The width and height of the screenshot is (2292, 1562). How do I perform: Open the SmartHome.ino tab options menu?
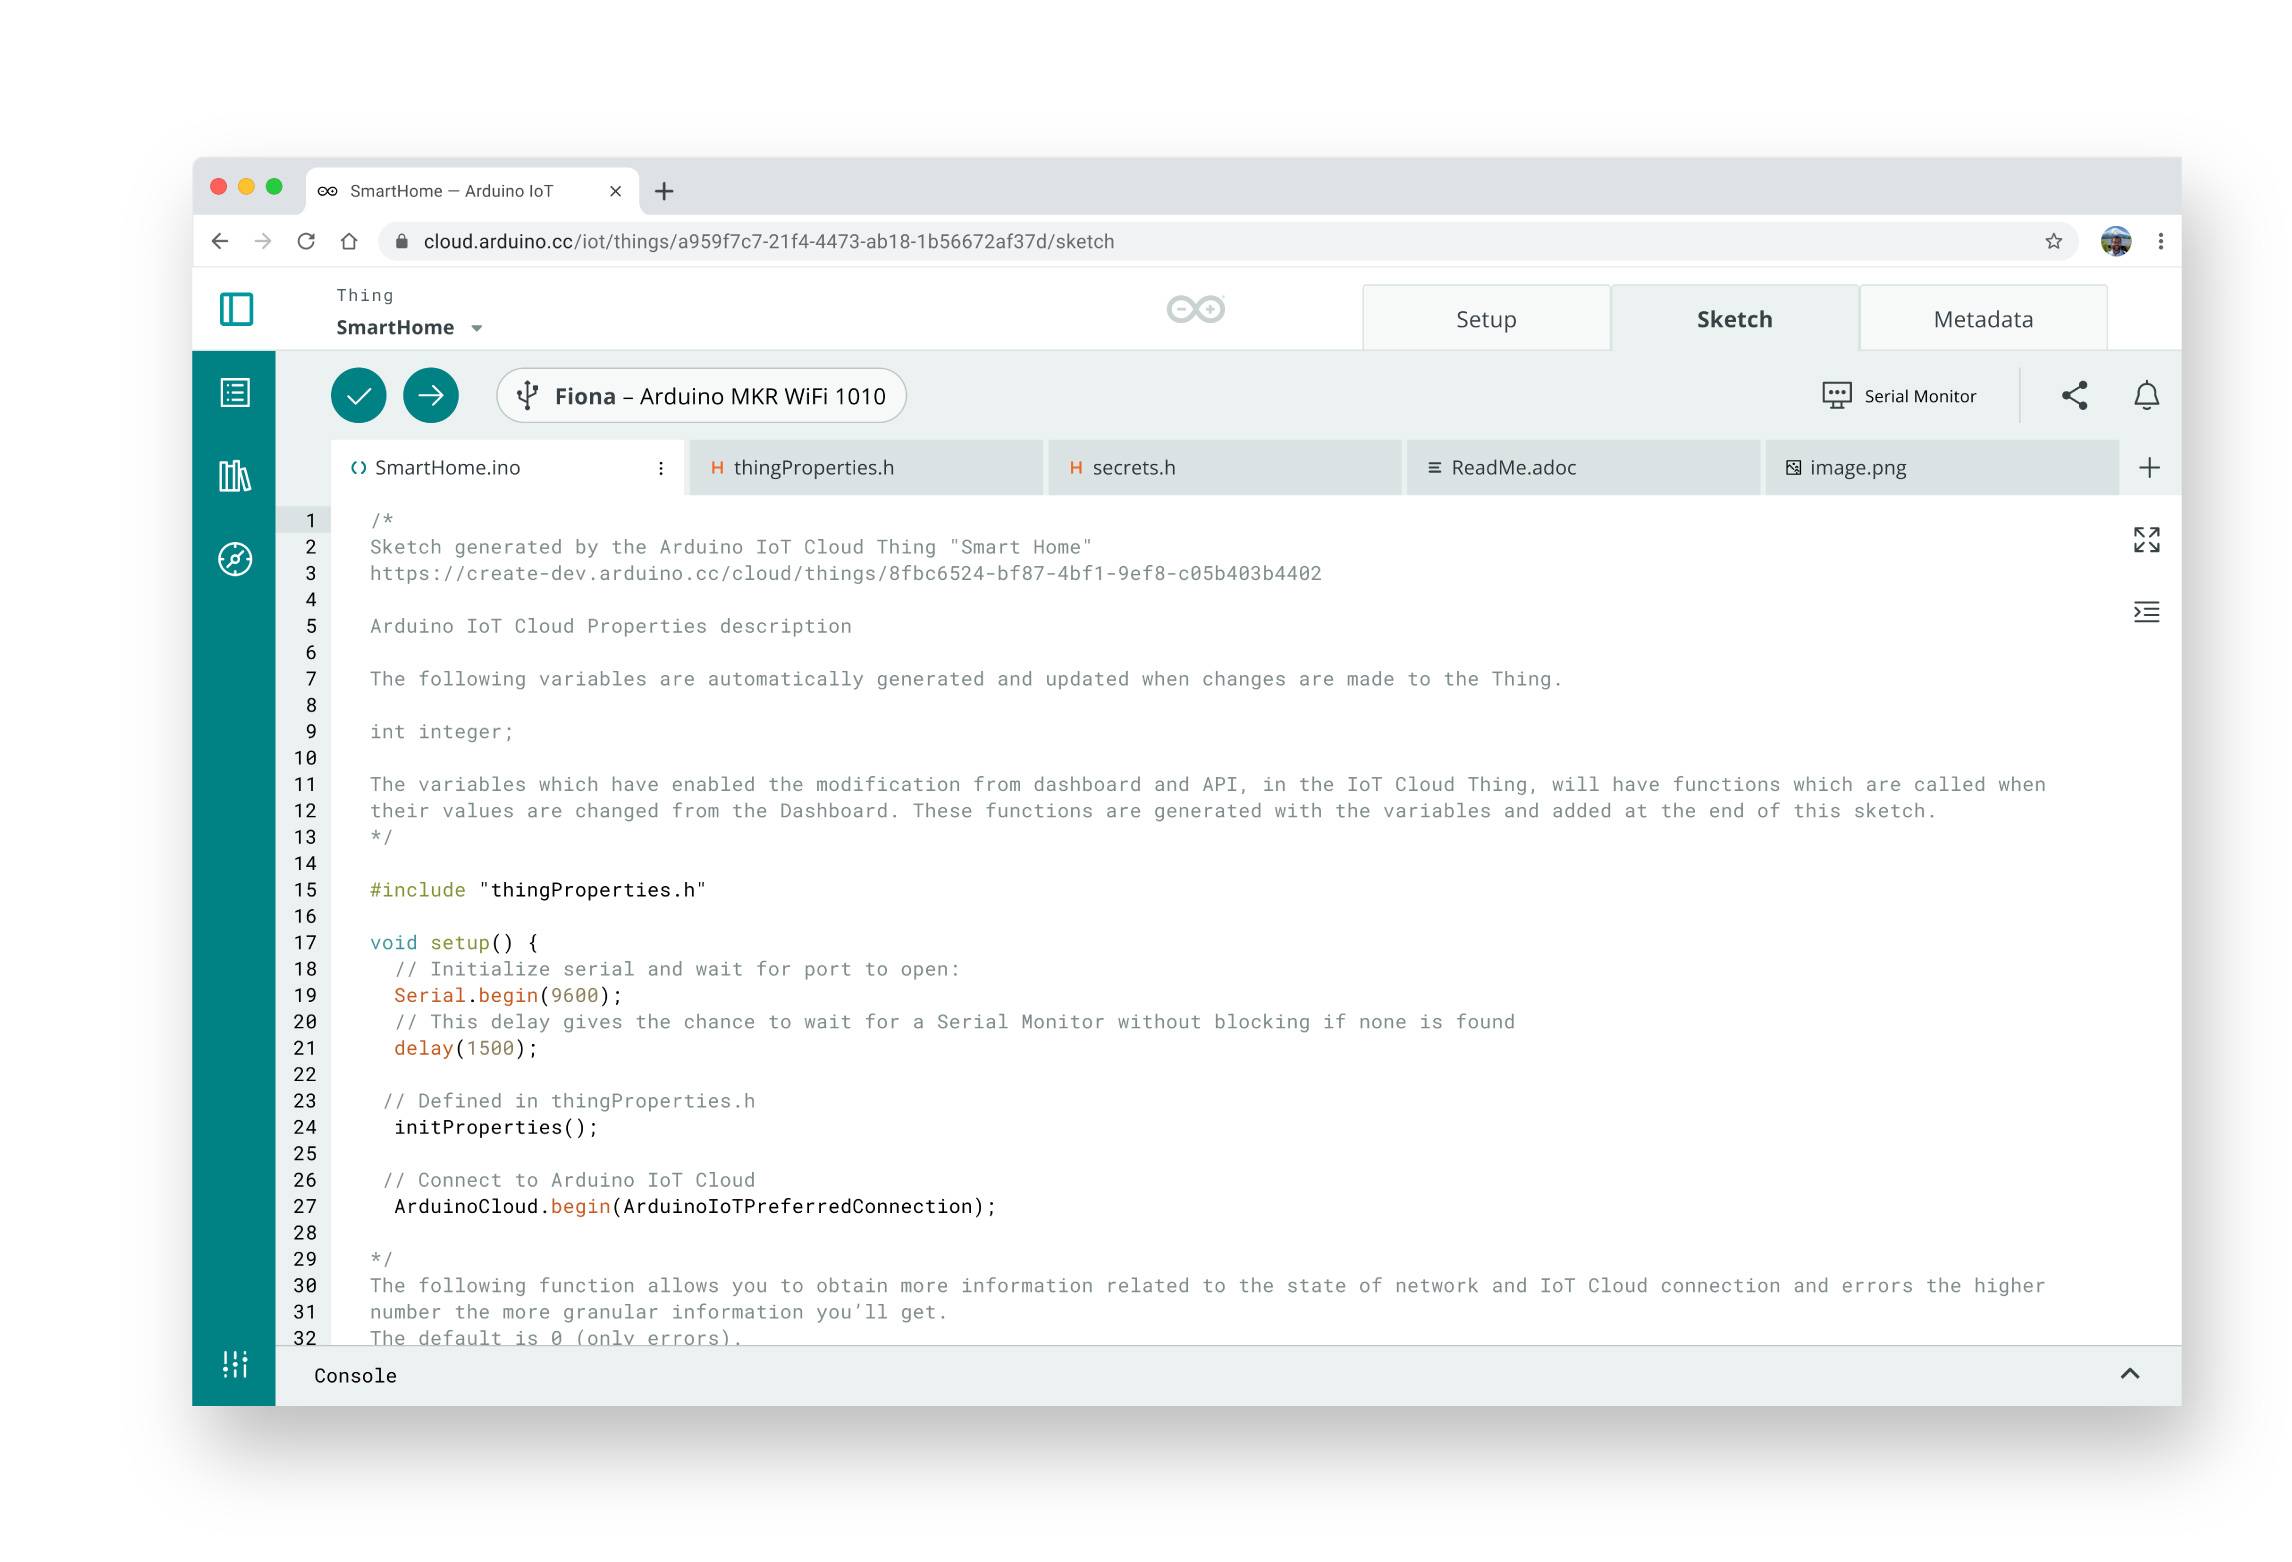click(x=660, y=467)
